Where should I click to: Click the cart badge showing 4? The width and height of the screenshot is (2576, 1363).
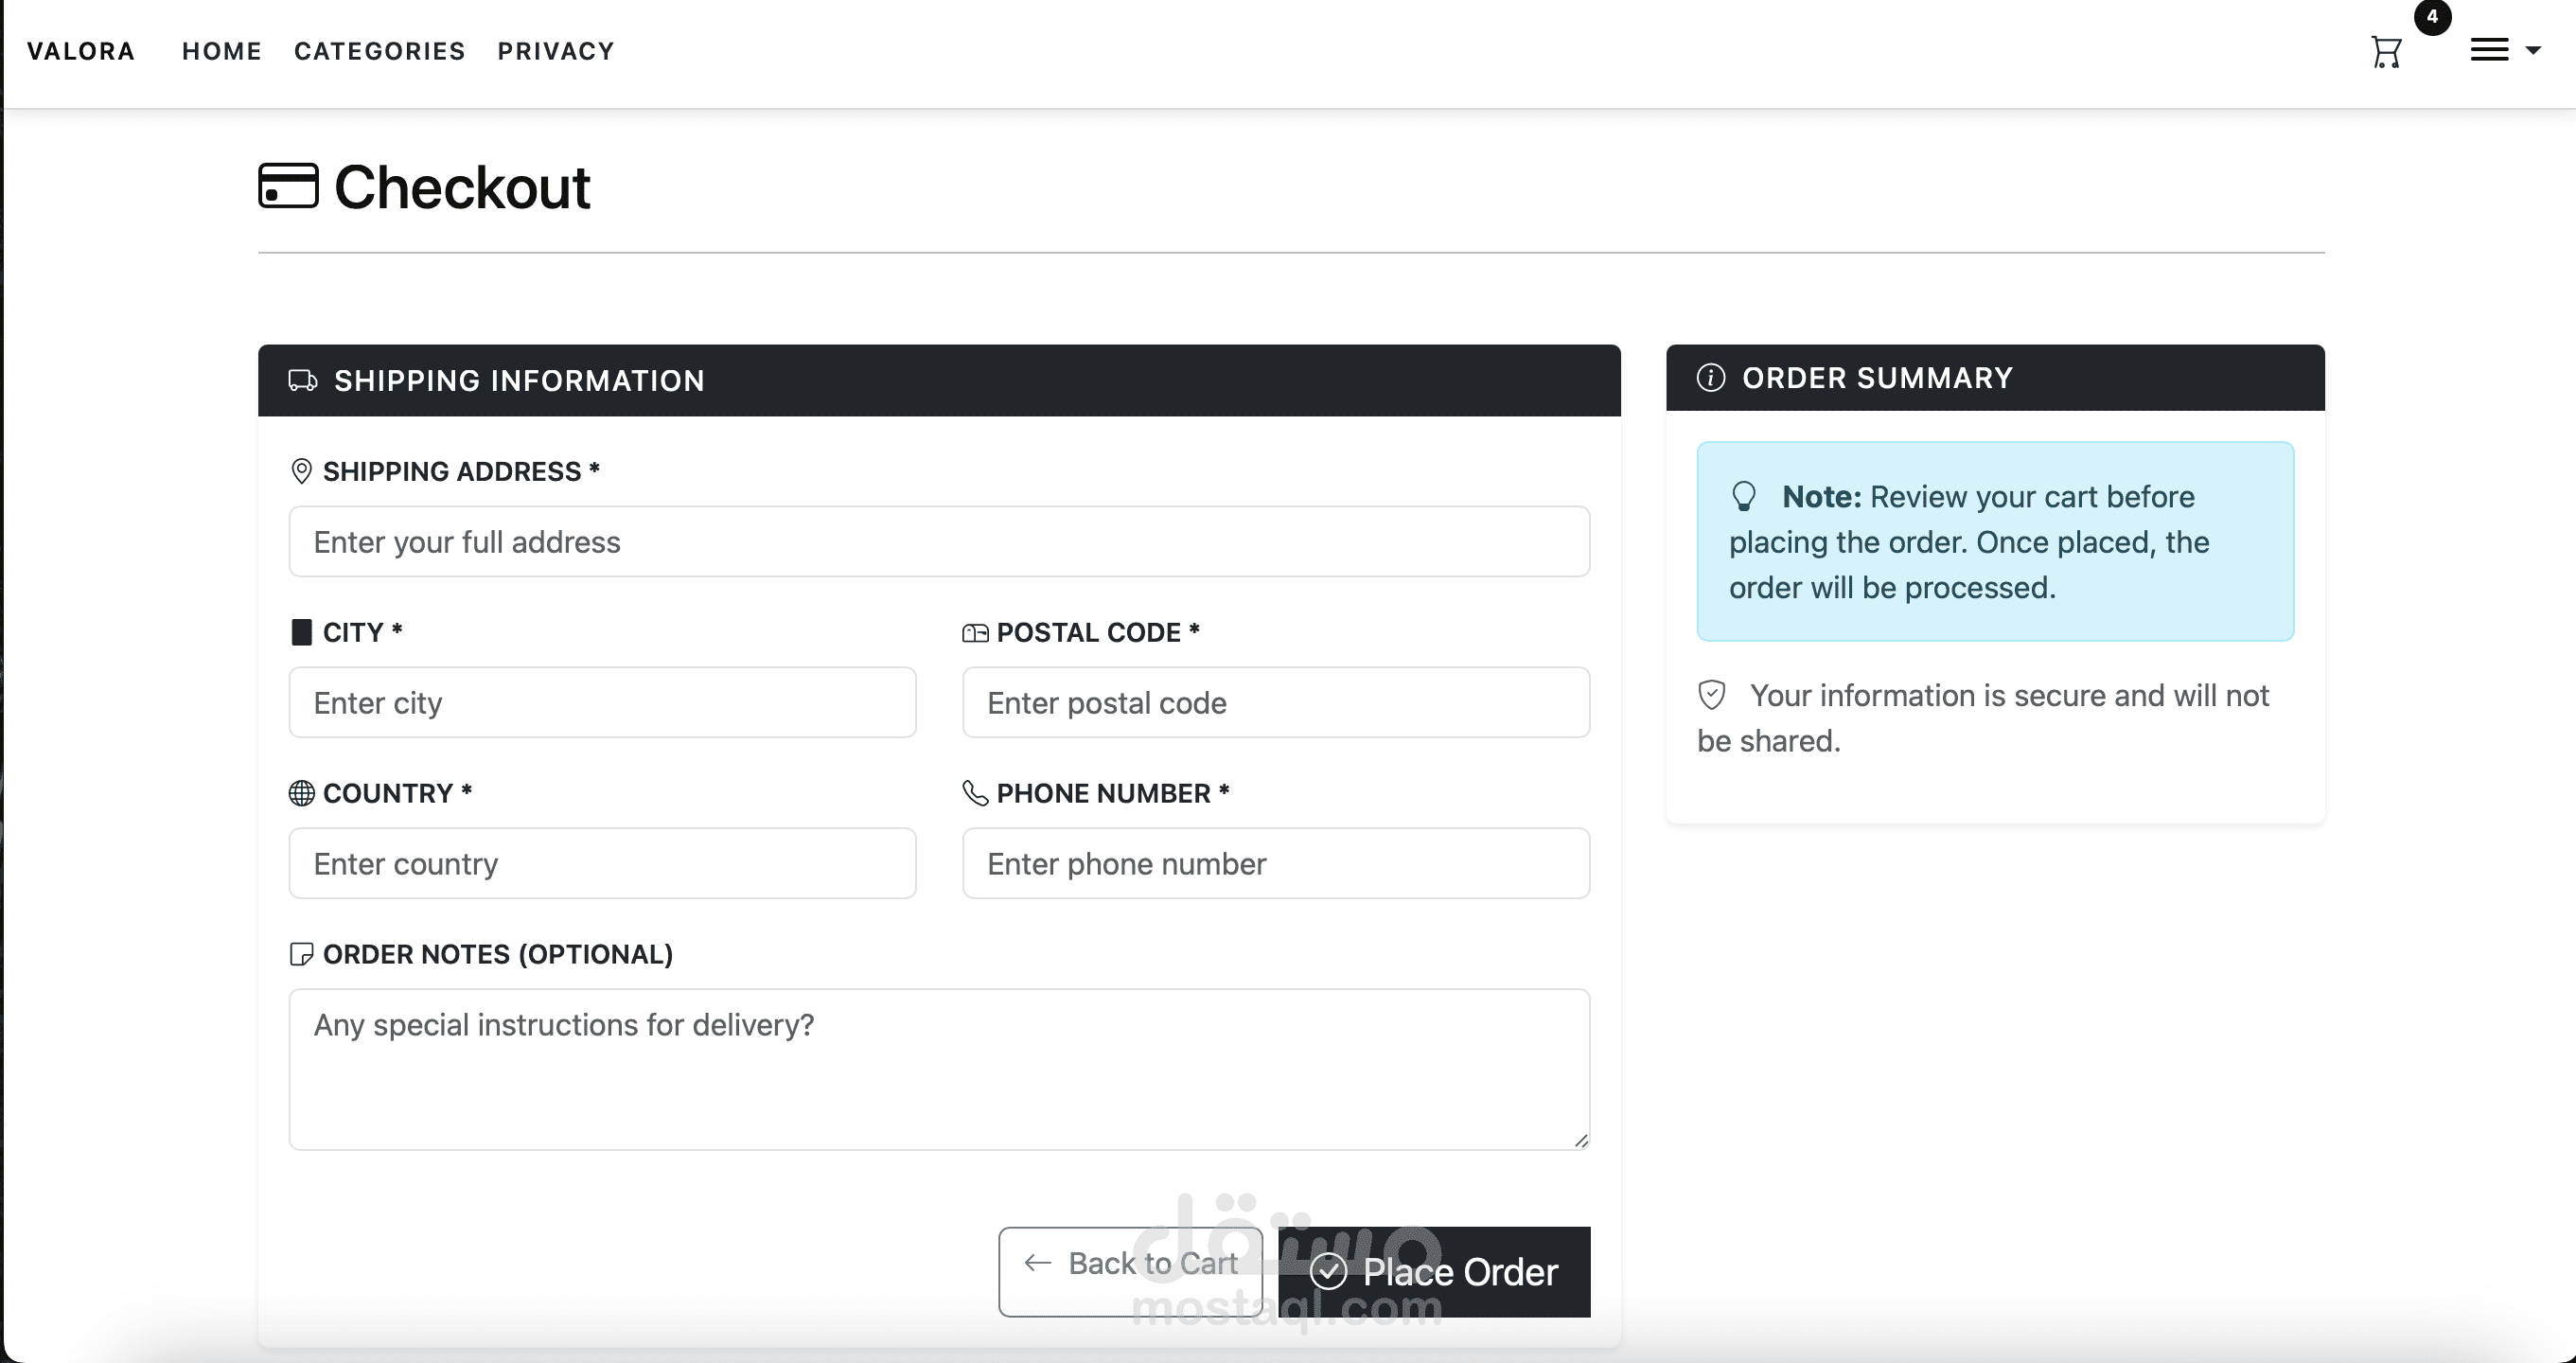tap(2432, 17)
